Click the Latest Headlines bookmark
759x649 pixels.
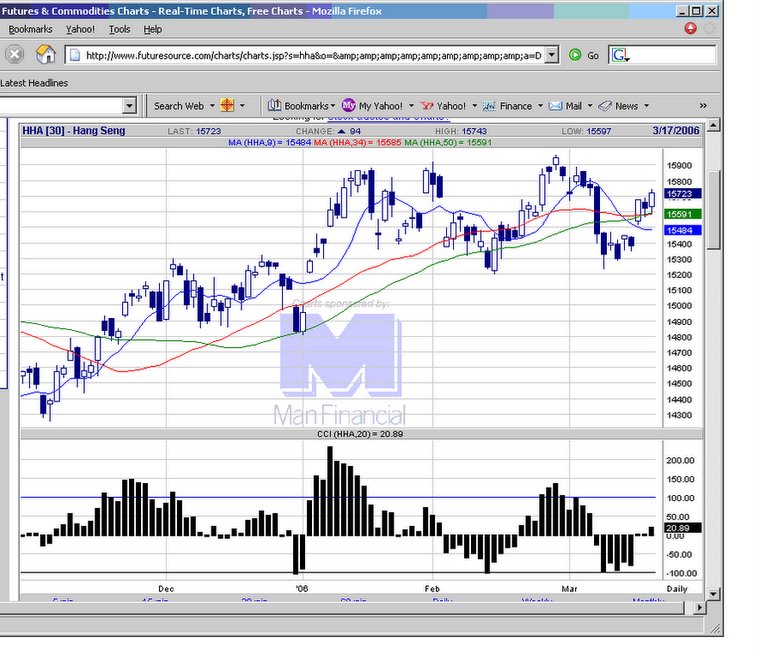[34, 83]
